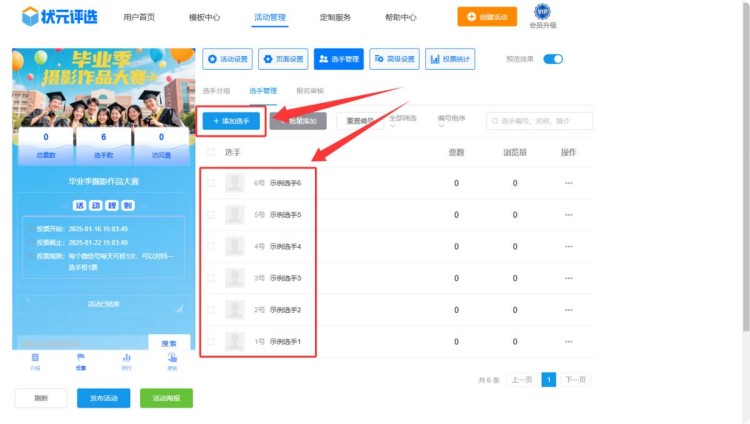Open 模板中心 in top navigation
Screen dimensions: 750x424
(x=204, y=17)
